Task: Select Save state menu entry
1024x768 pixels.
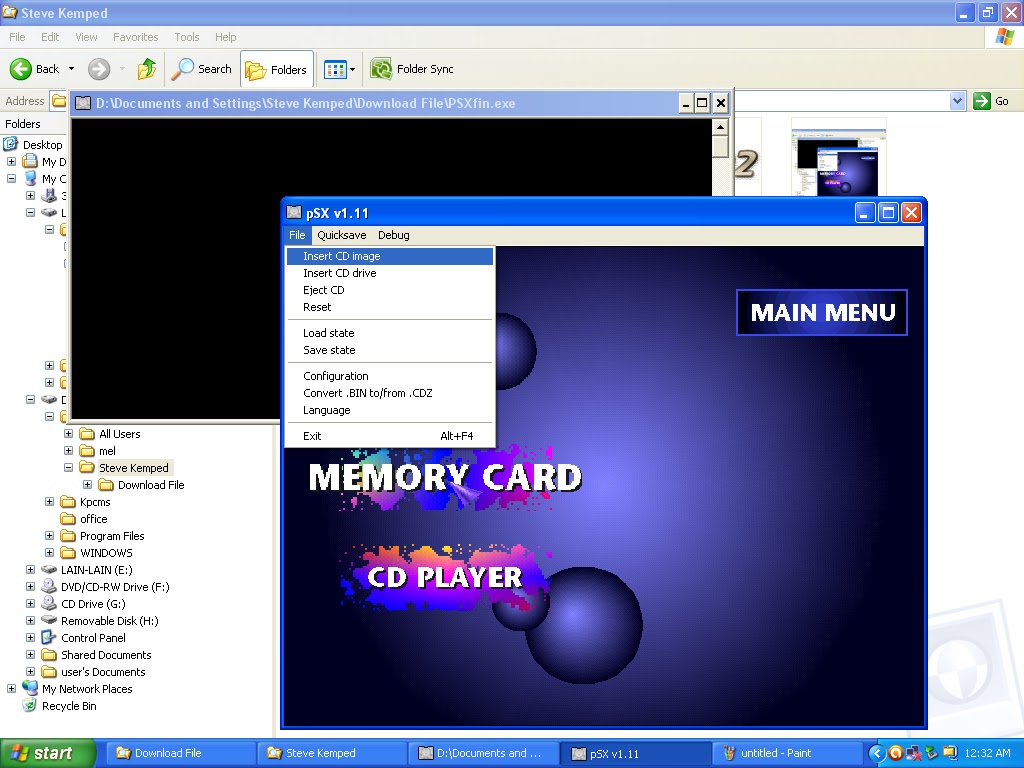Action: (389, 350)
